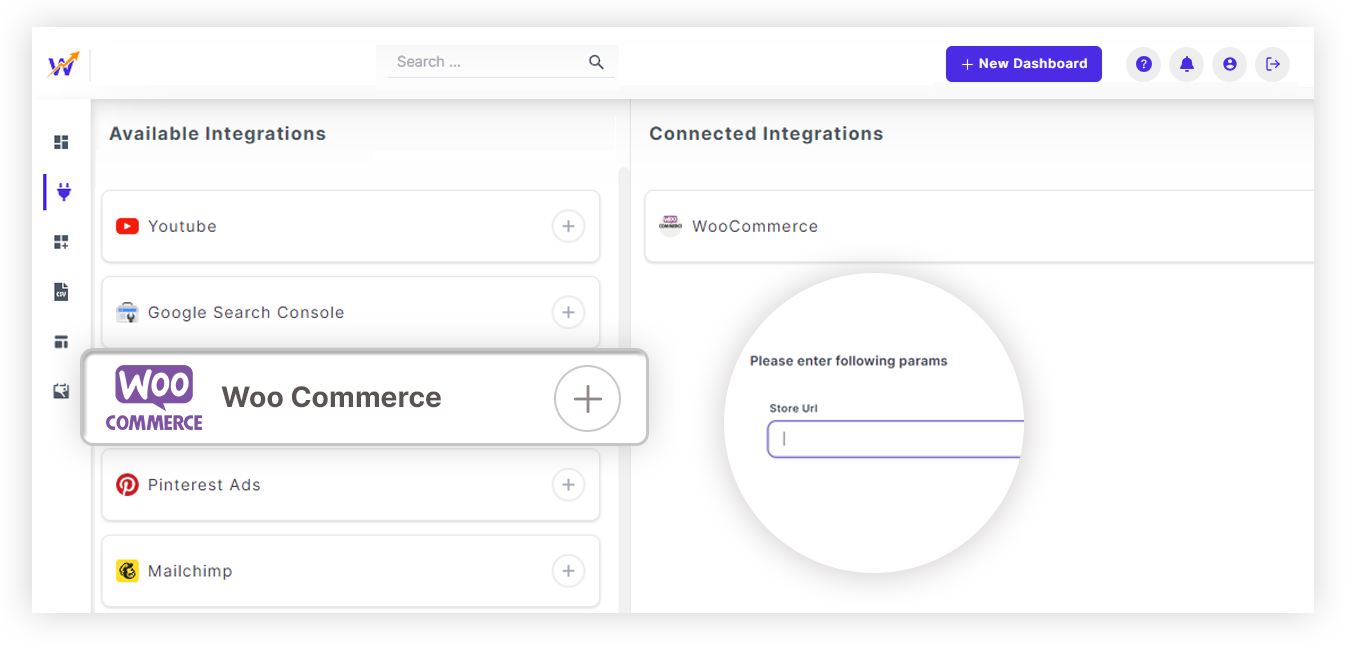Screen dimensions: 1358x648
Task: Add the Pinterest Ads integration
Action: 568,485
